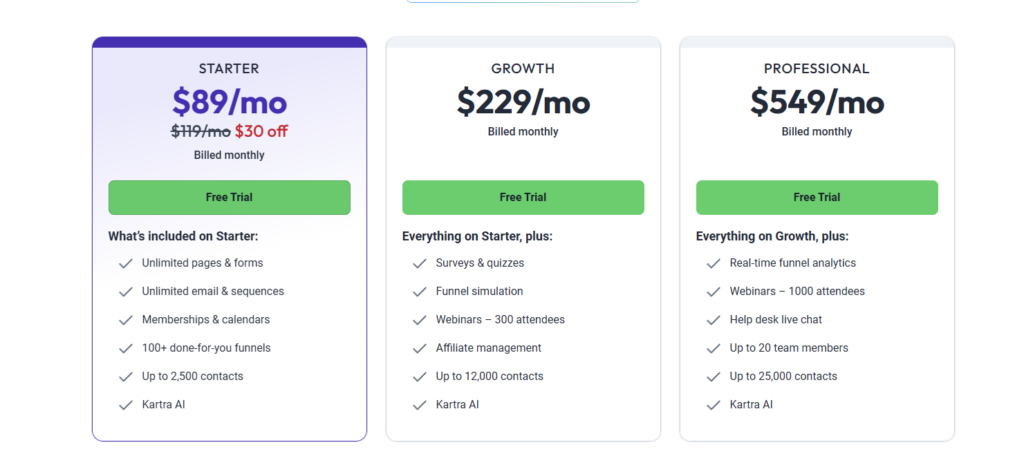
Task: Click checkmark beside Funnel simulation
Action: [419, 291]
